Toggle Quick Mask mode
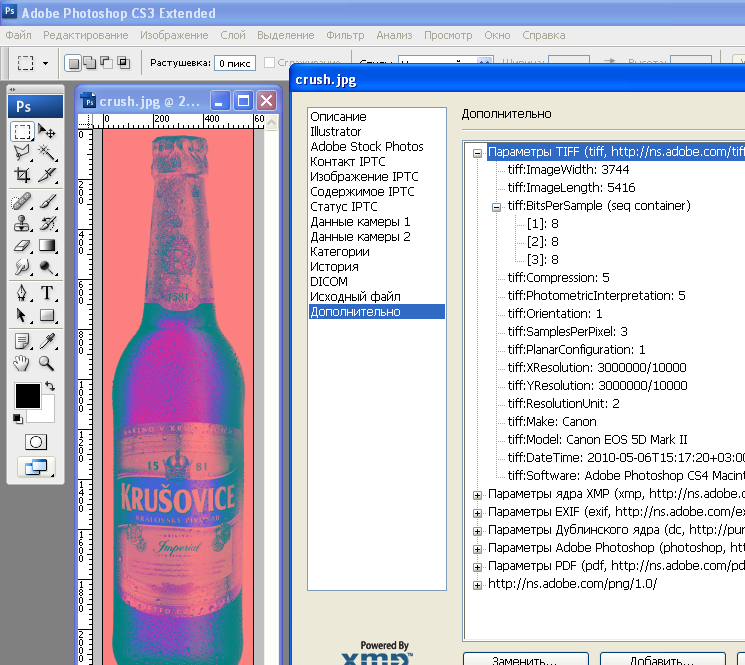 (36, 442)
